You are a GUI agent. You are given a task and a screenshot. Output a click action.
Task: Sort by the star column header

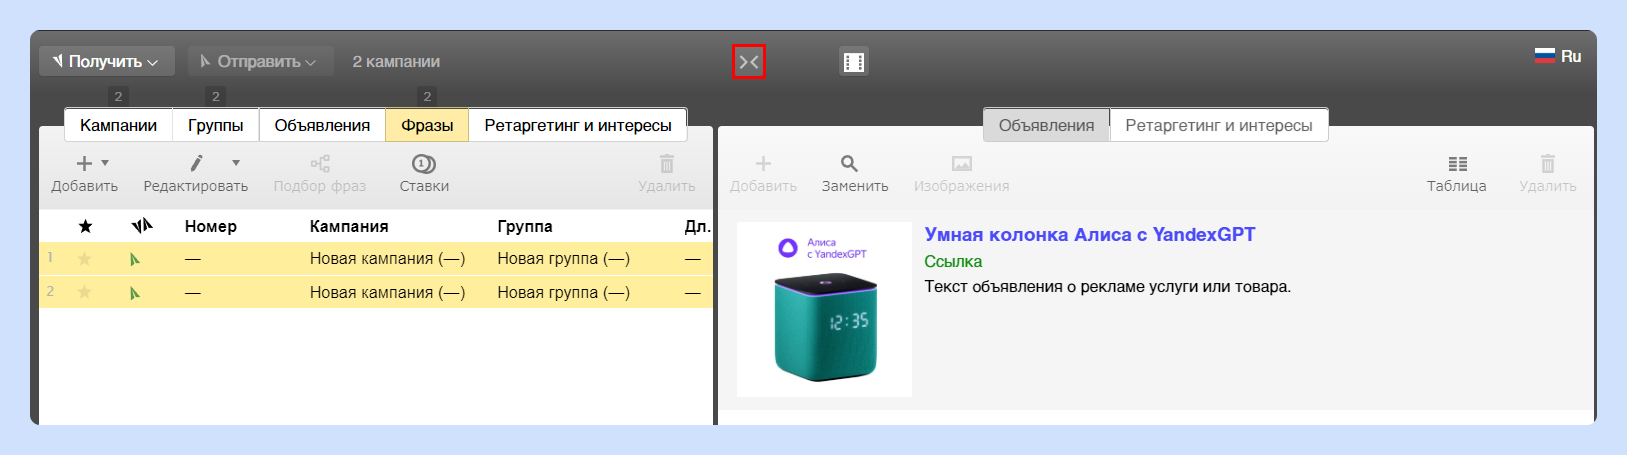(x=85, y=226)
